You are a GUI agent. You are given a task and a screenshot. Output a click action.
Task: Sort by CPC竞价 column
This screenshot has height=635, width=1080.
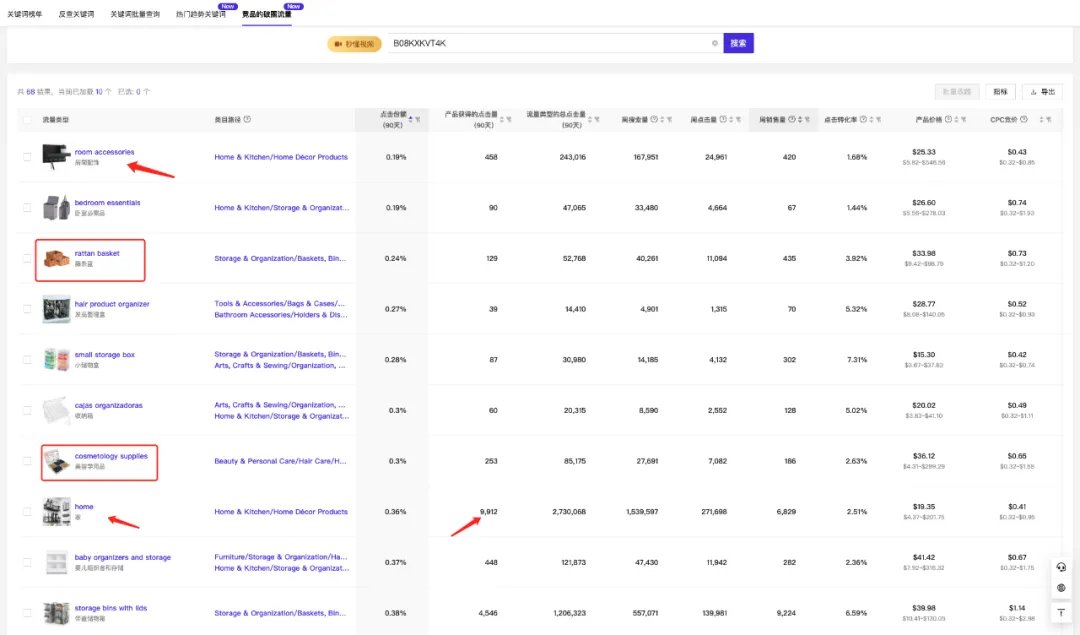click(1041, 120)
